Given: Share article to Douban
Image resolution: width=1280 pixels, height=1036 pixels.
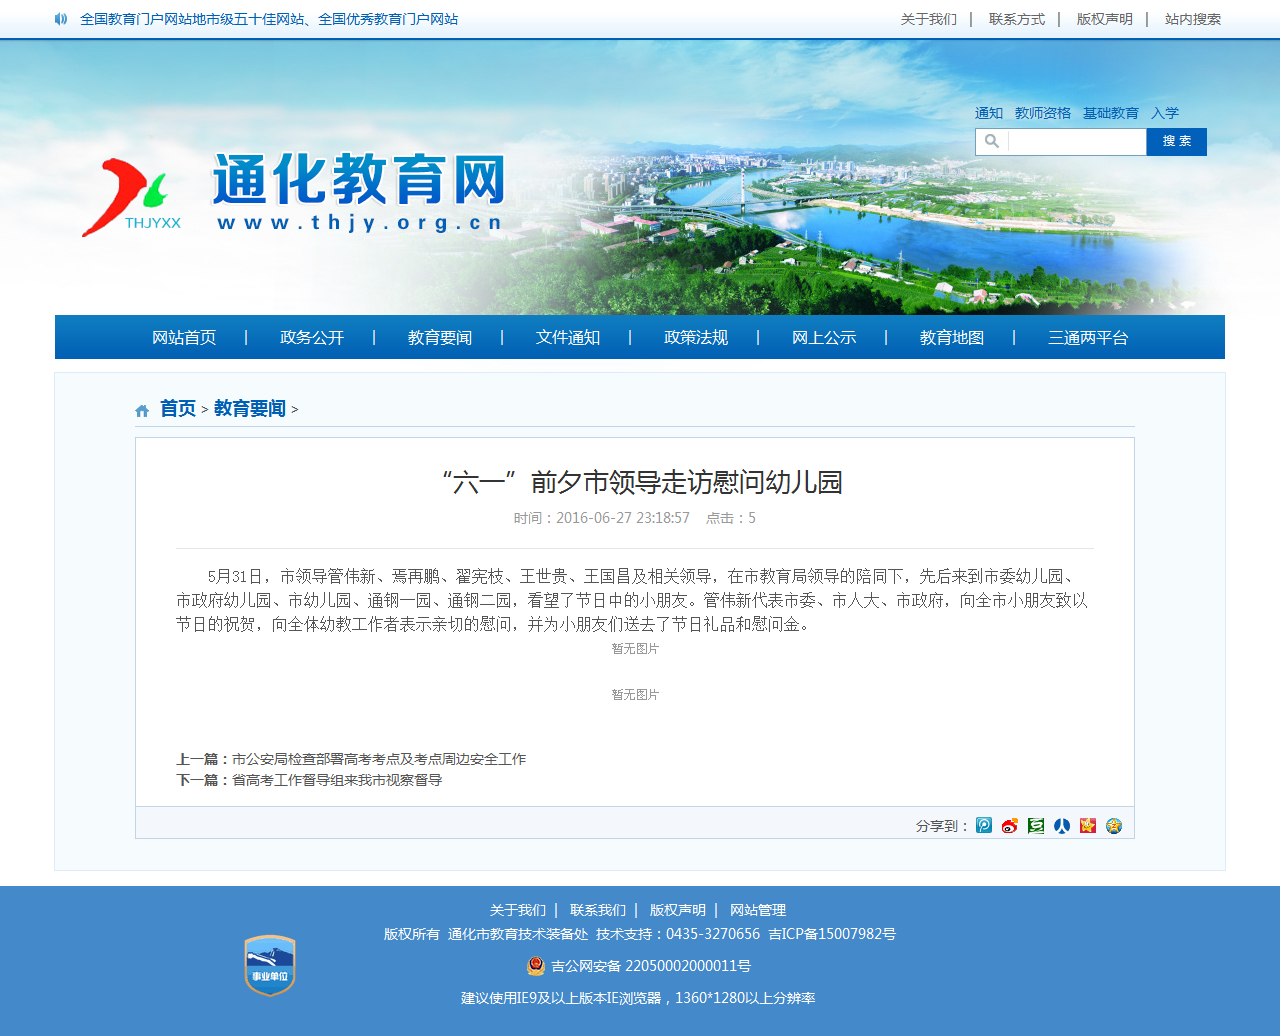Looking at the screenshot, I should (x=1036, y=825).
